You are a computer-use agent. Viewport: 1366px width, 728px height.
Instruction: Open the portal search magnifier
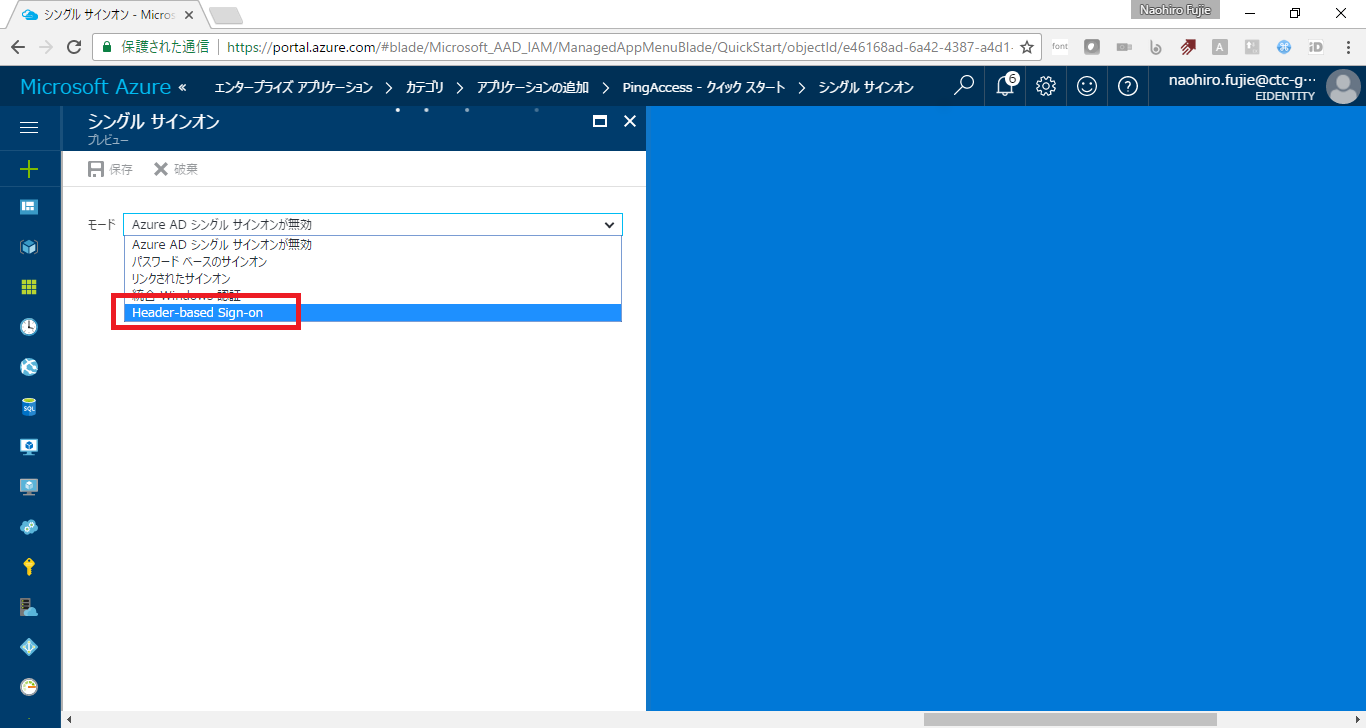click(x=962, y=86)
